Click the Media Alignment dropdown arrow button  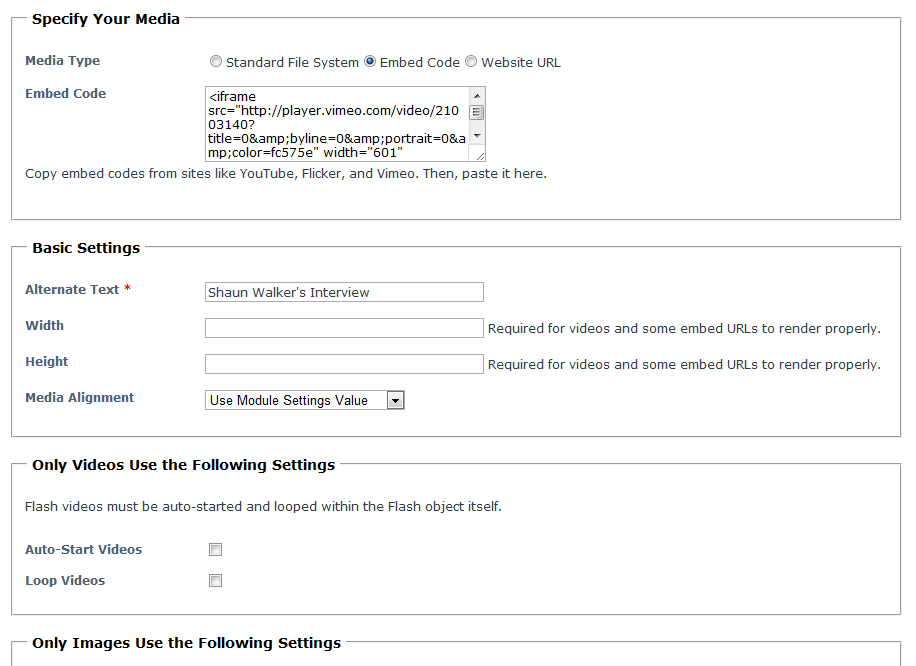coord(395,400)
